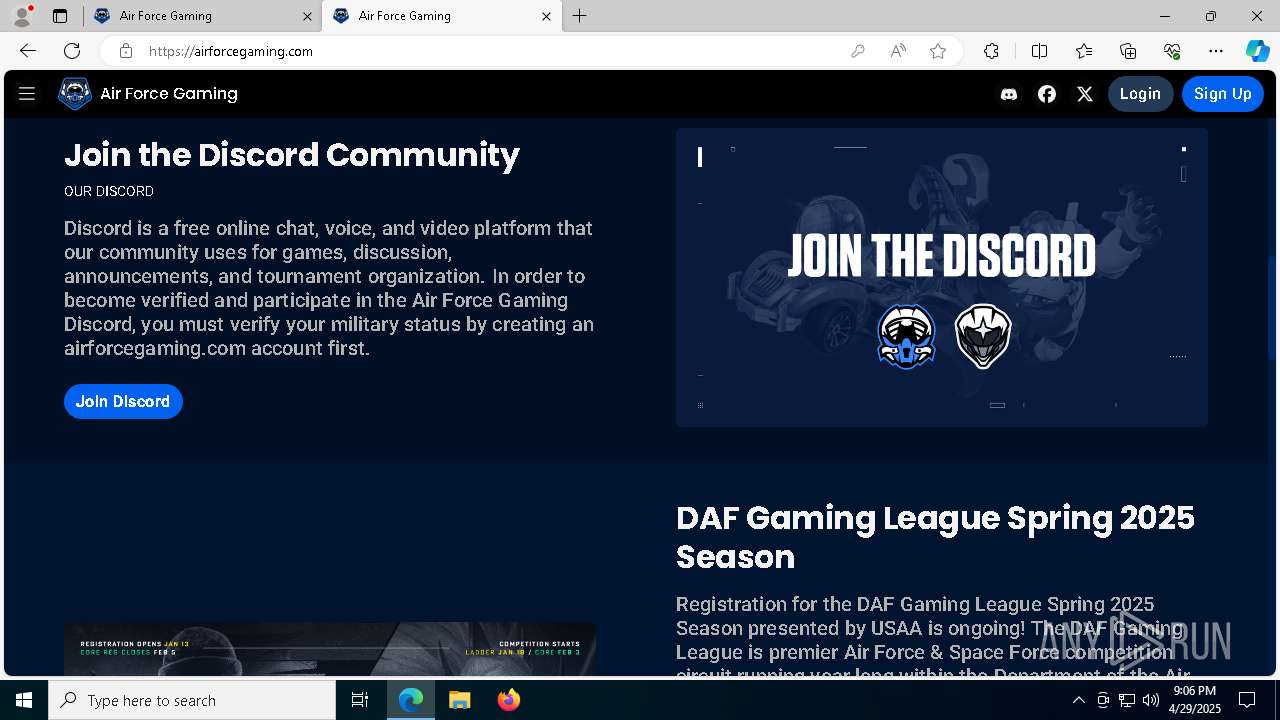
Task: Click the Sign Up button
Action: click(x=1222, y=94)
